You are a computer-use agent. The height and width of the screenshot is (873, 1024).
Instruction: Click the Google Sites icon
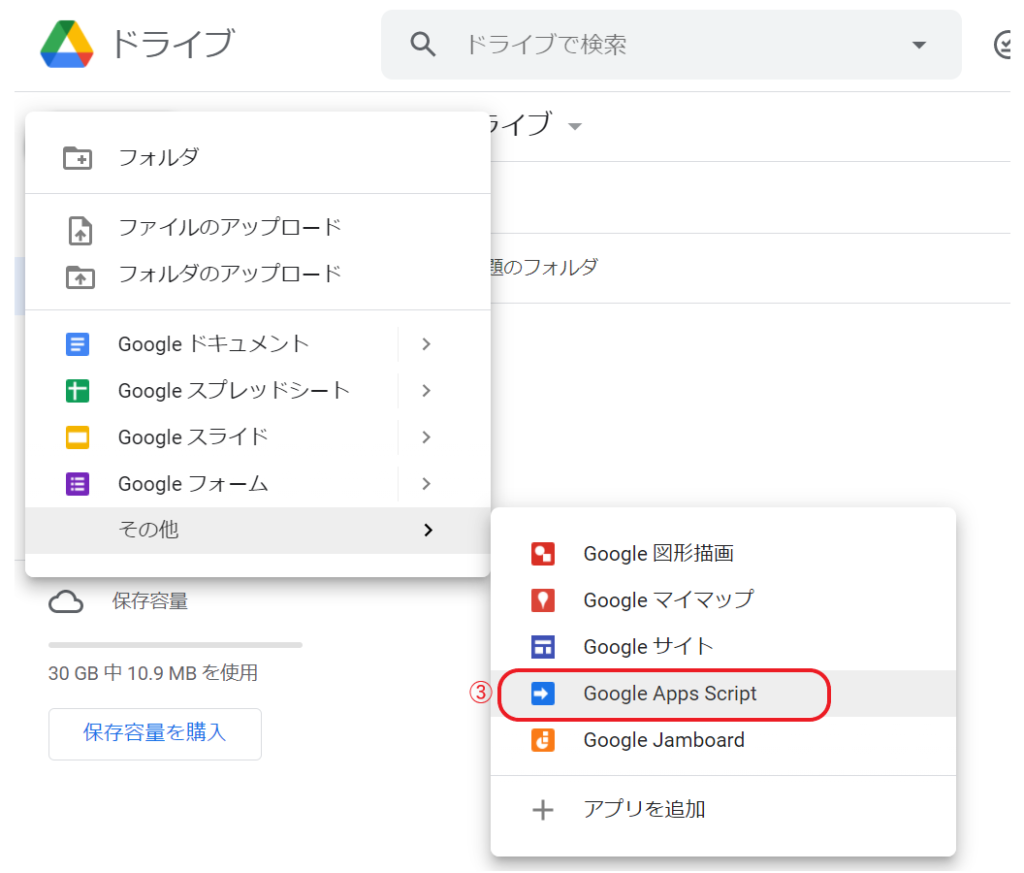pos(543,647)
